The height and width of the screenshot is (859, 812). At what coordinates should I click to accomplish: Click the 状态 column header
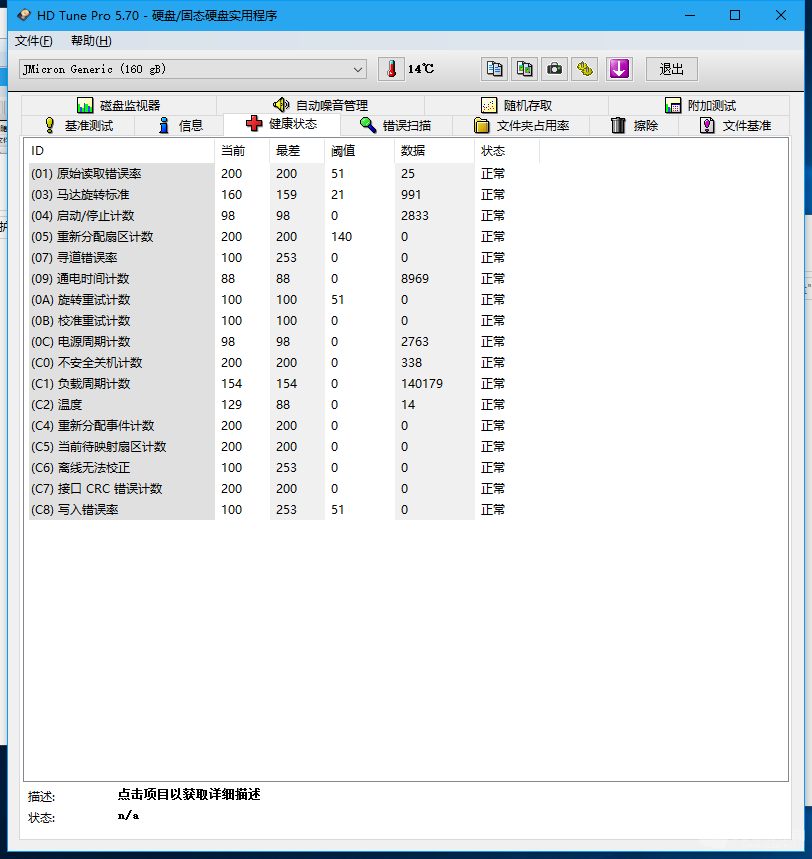pyautogui.click(x=507, y=151)
